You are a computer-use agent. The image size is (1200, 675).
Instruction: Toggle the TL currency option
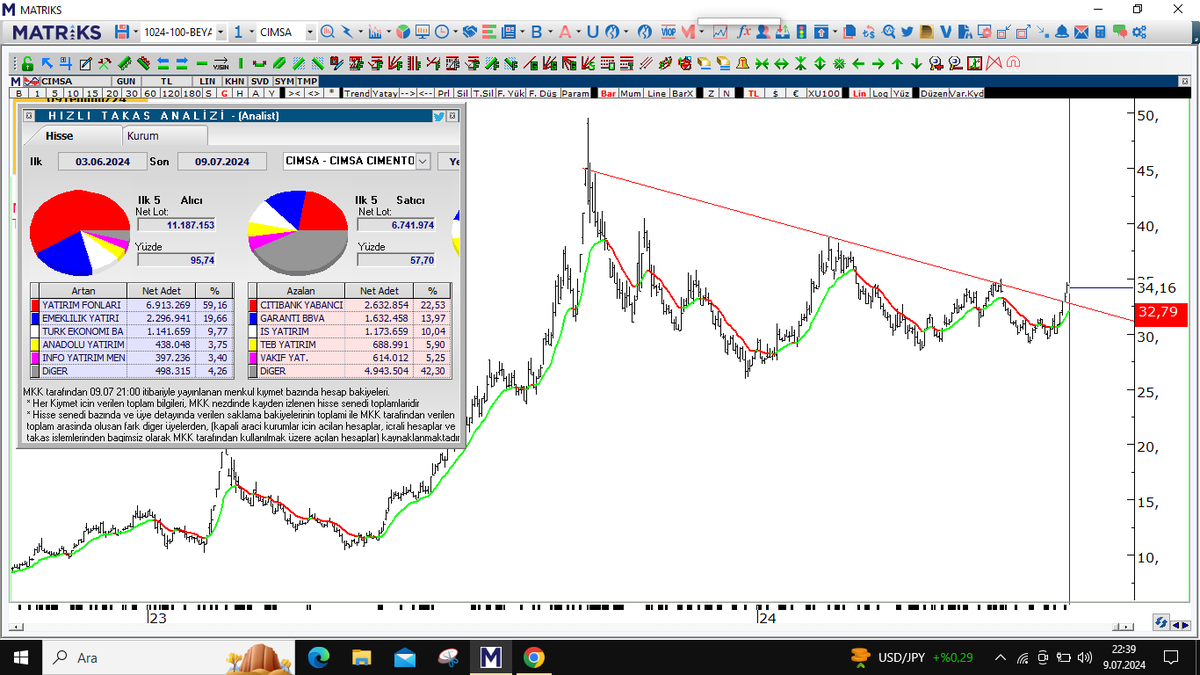(x=752, y=94)
